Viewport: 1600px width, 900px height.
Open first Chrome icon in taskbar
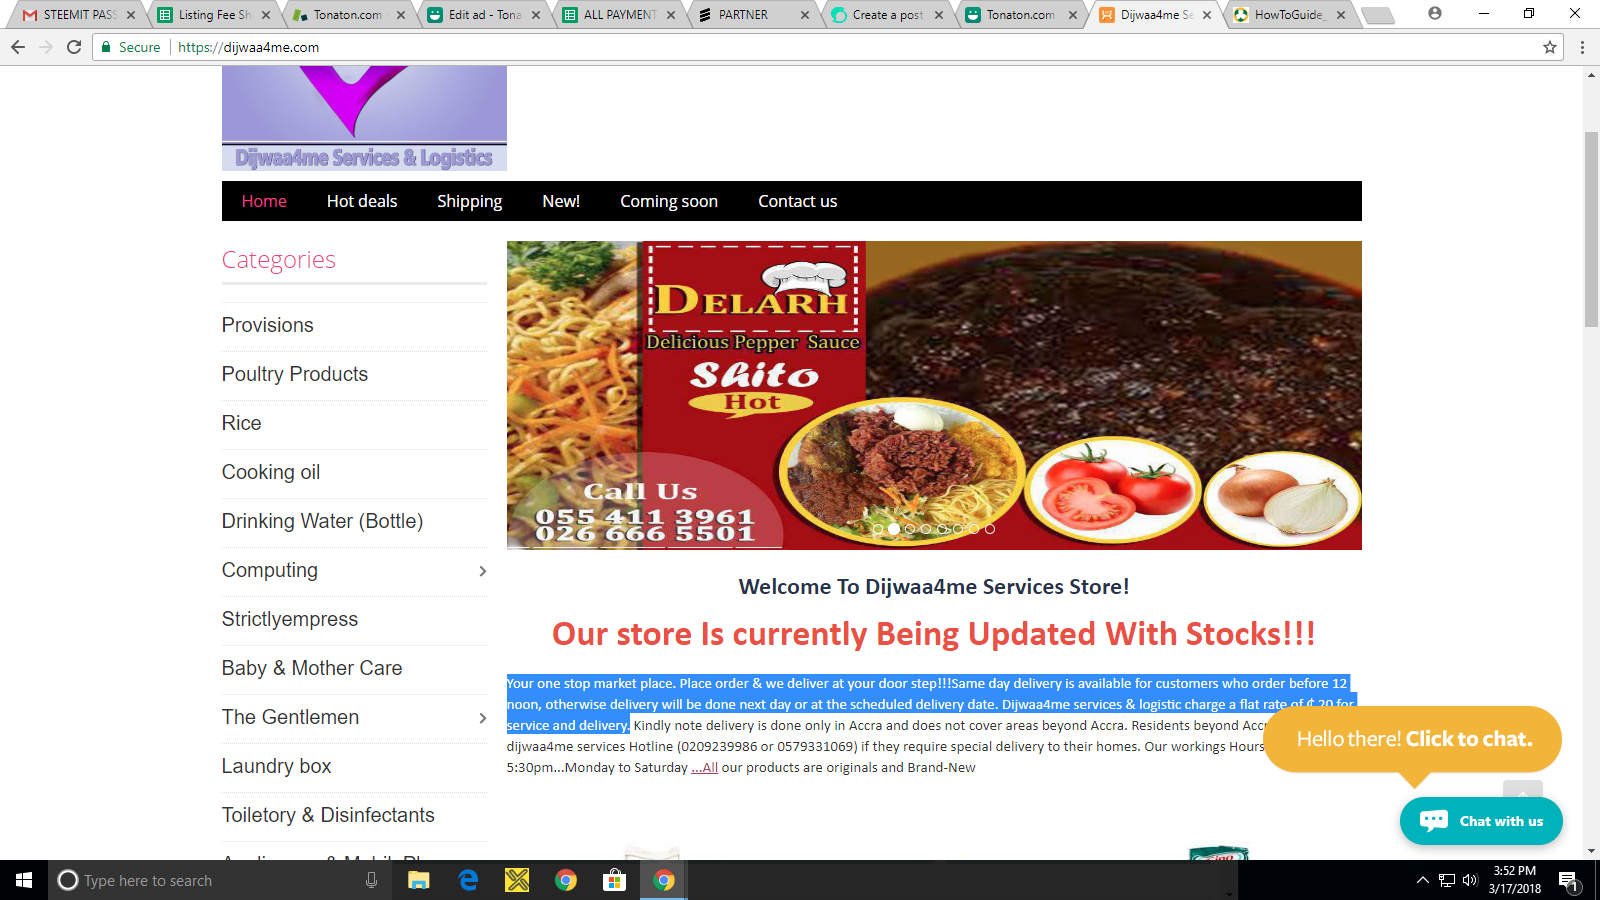click(566, 880)
